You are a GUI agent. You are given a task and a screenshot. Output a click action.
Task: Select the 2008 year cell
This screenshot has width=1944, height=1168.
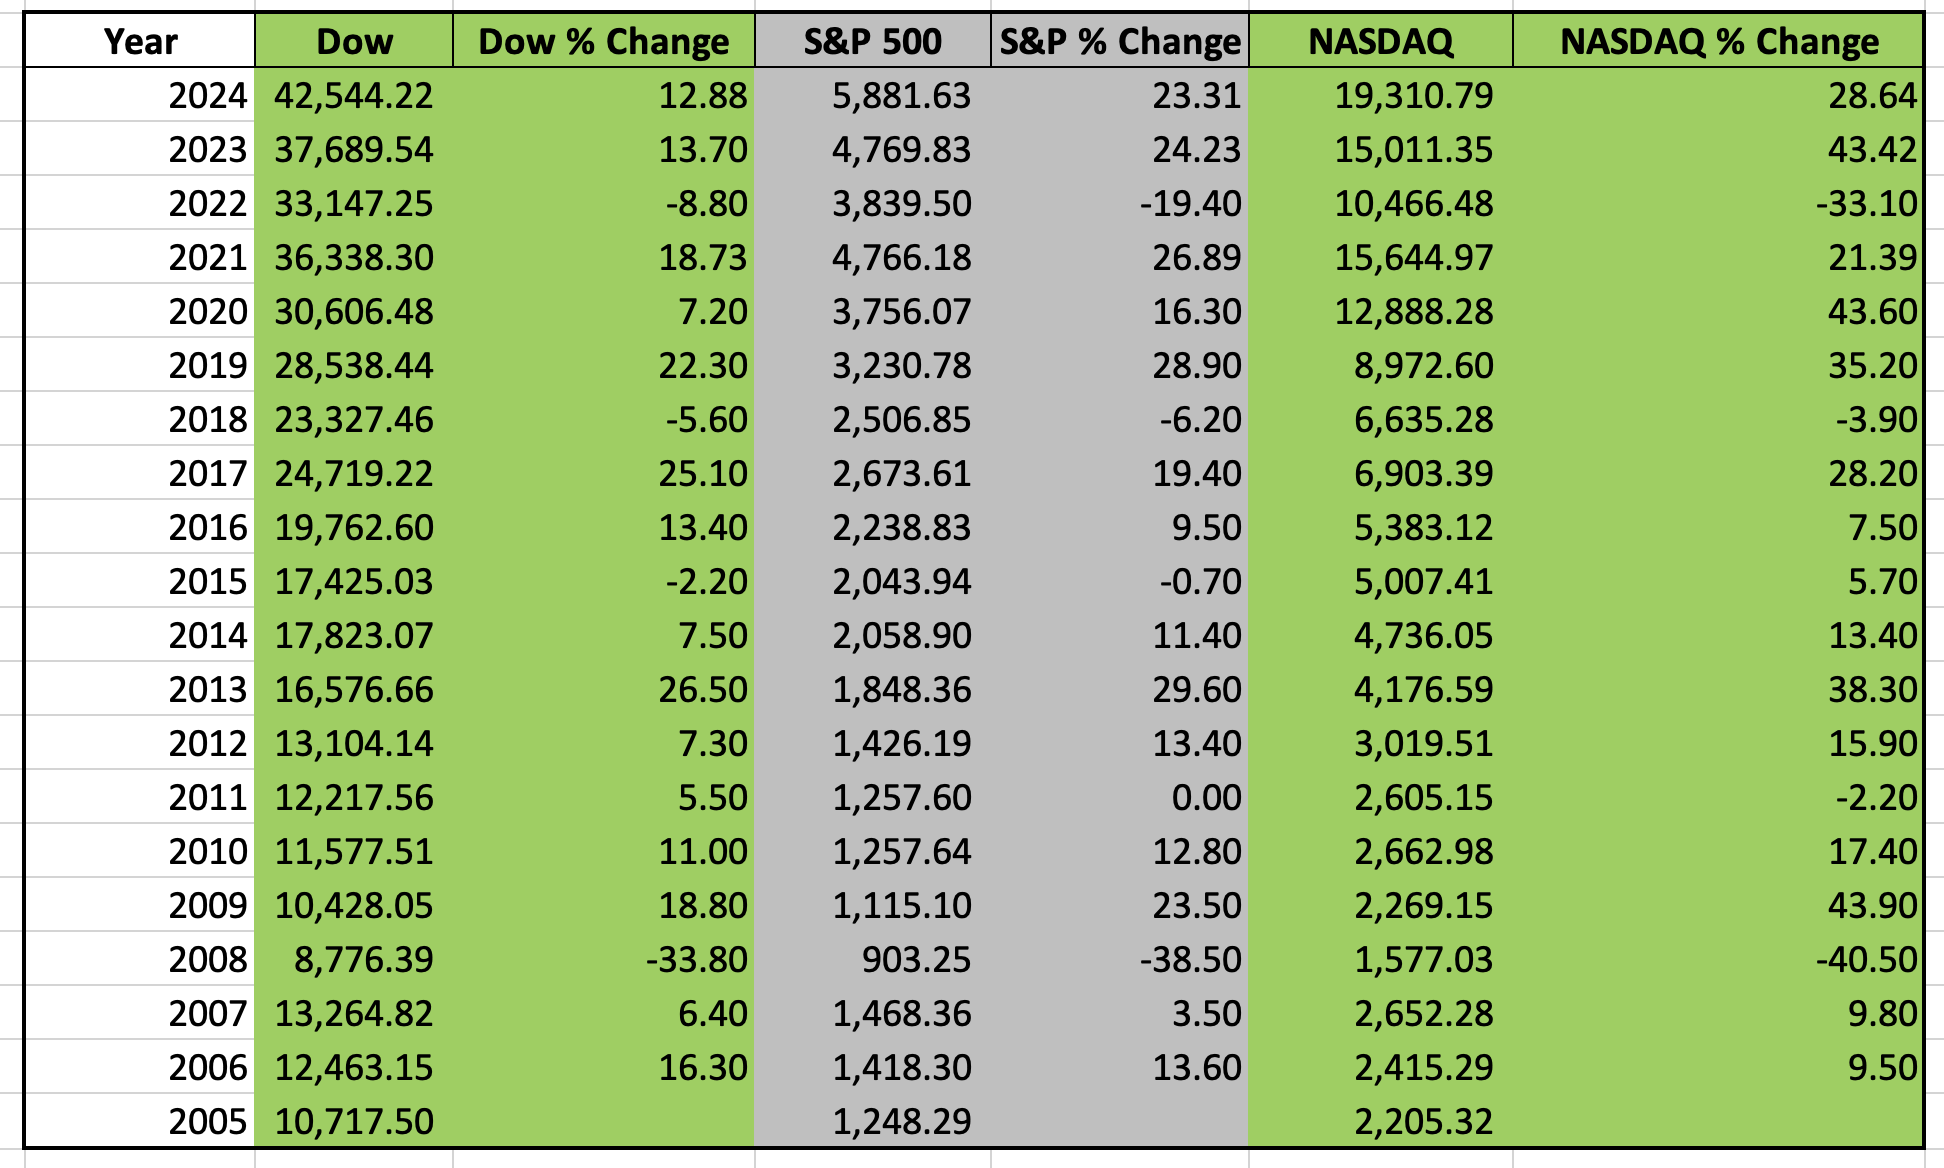click(140, 959)
